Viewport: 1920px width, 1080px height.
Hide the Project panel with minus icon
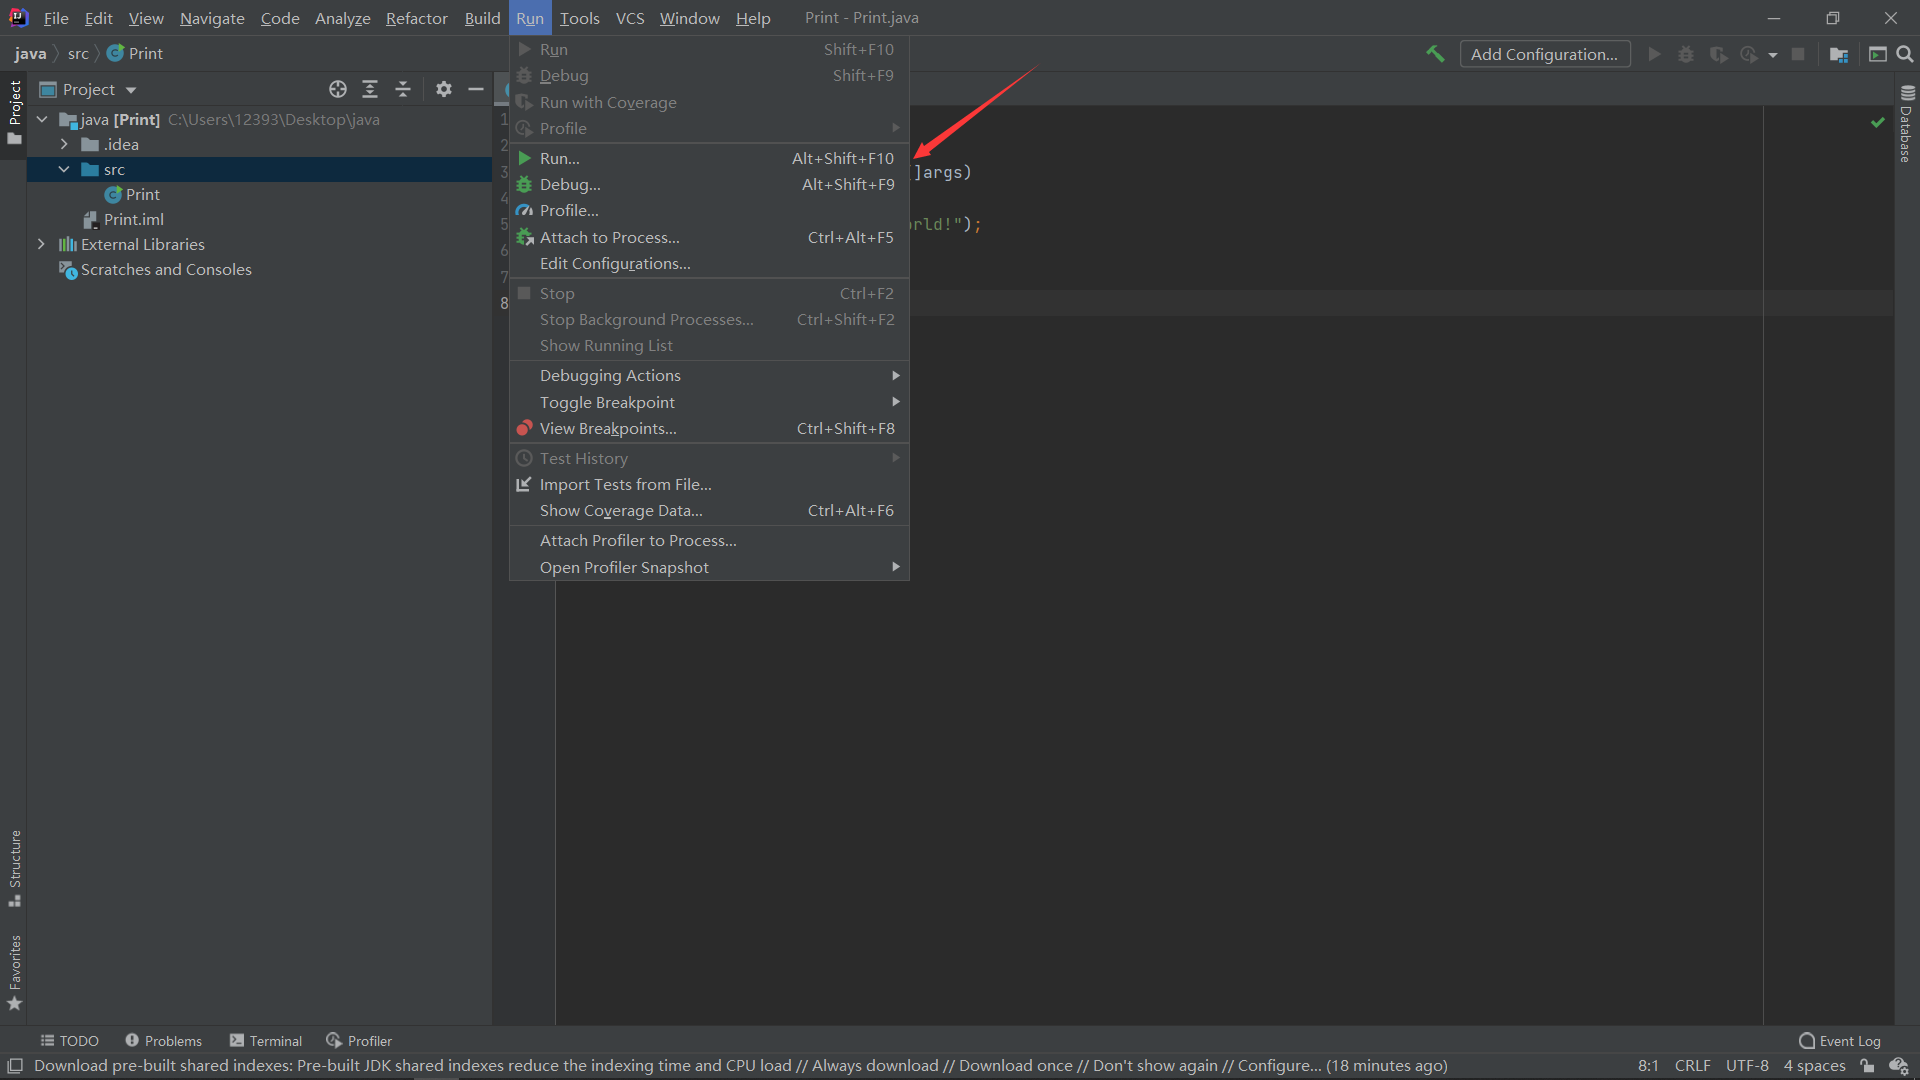476,89
